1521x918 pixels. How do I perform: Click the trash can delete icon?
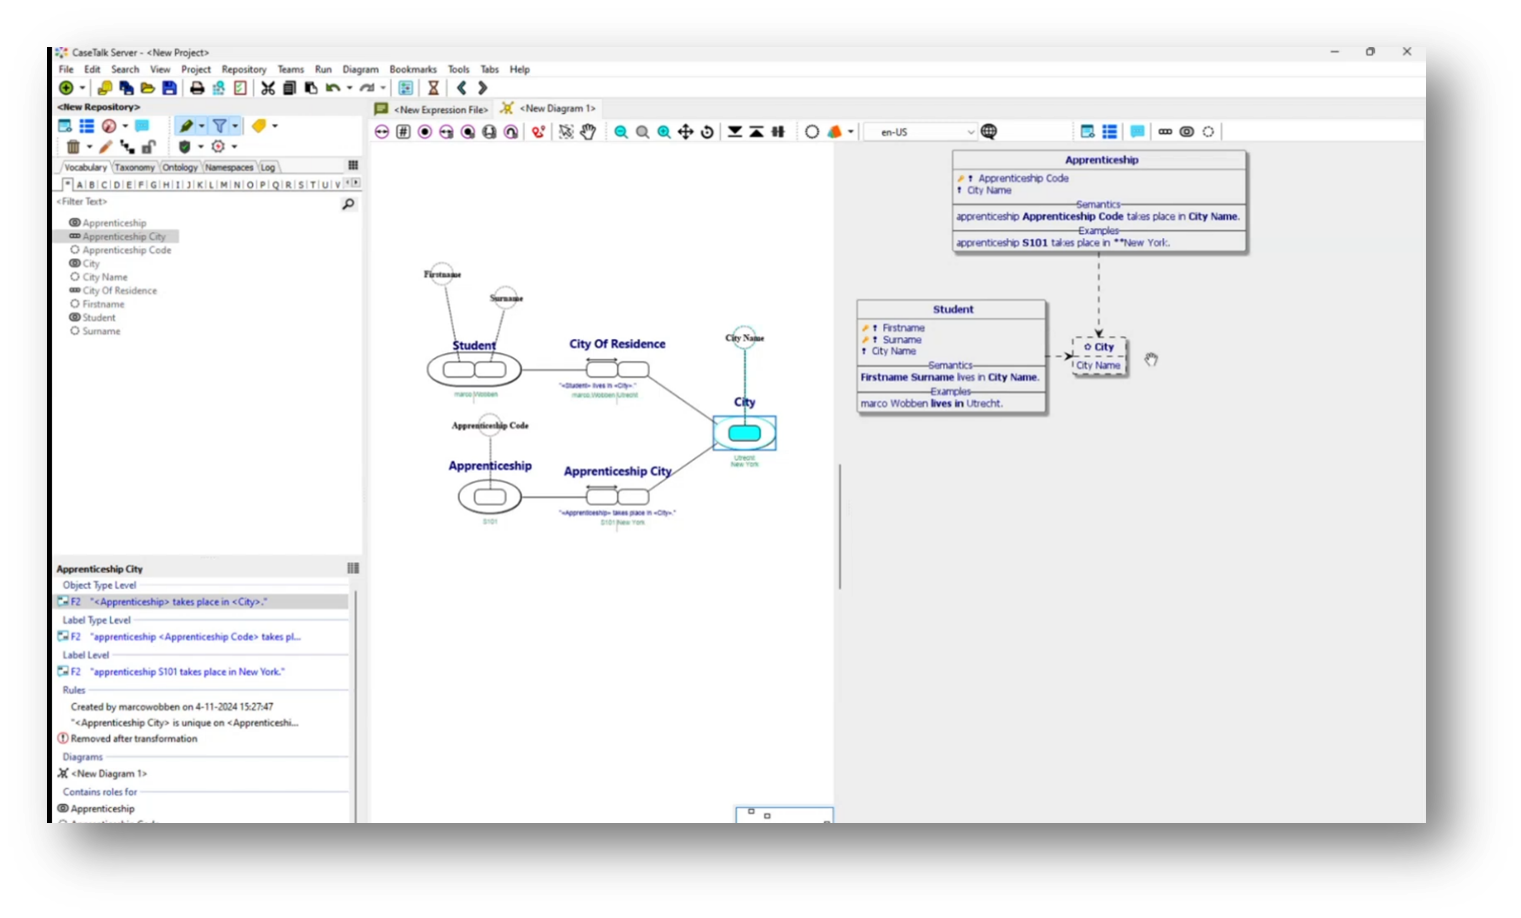click(x=73, y=147)
